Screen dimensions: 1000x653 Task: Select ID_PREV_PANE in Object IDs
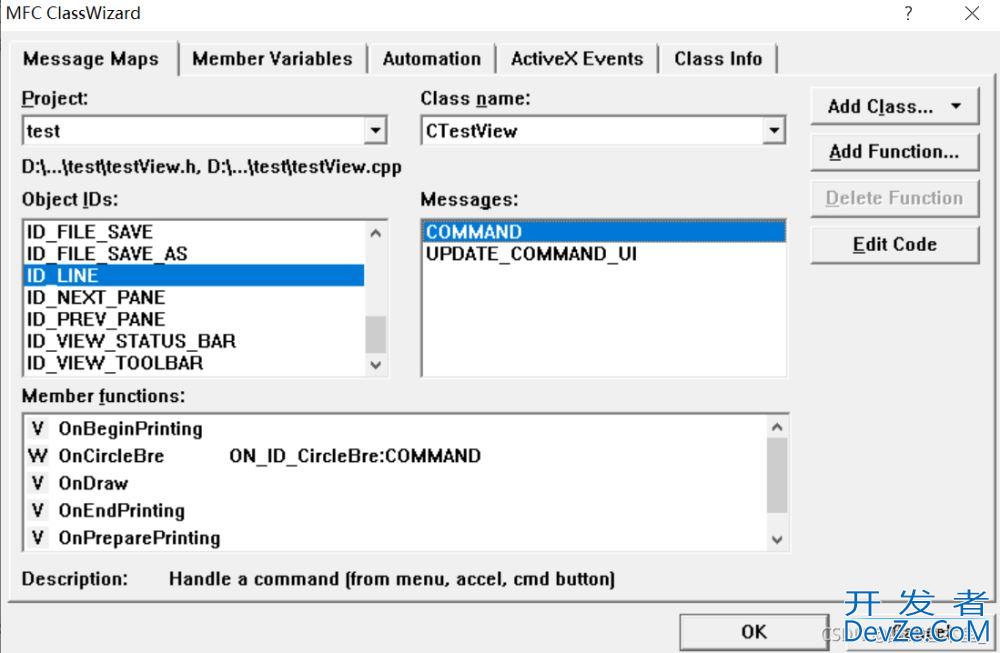(194, 319)
